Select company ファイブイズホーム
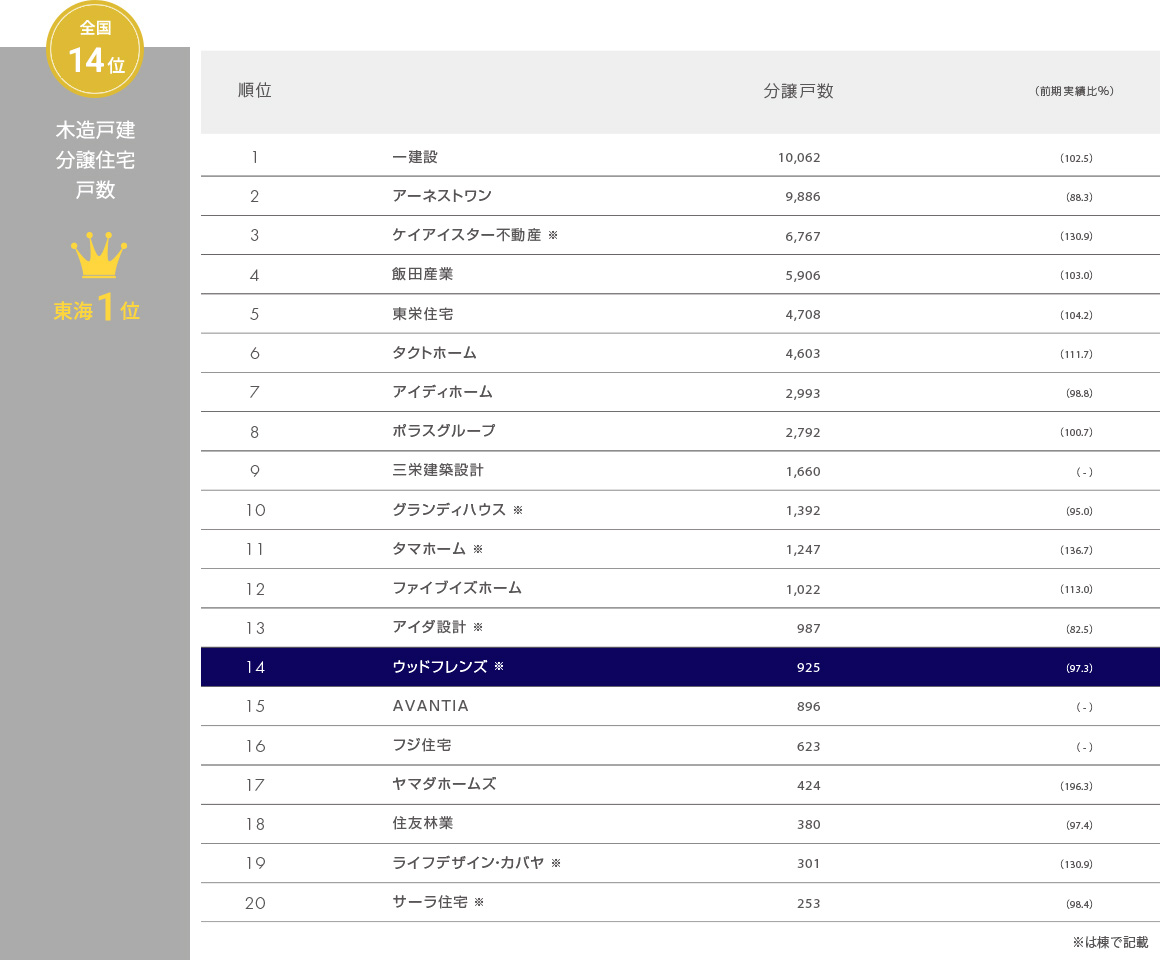This screenshot has height=960, width=1160. [x=457, y=588]
